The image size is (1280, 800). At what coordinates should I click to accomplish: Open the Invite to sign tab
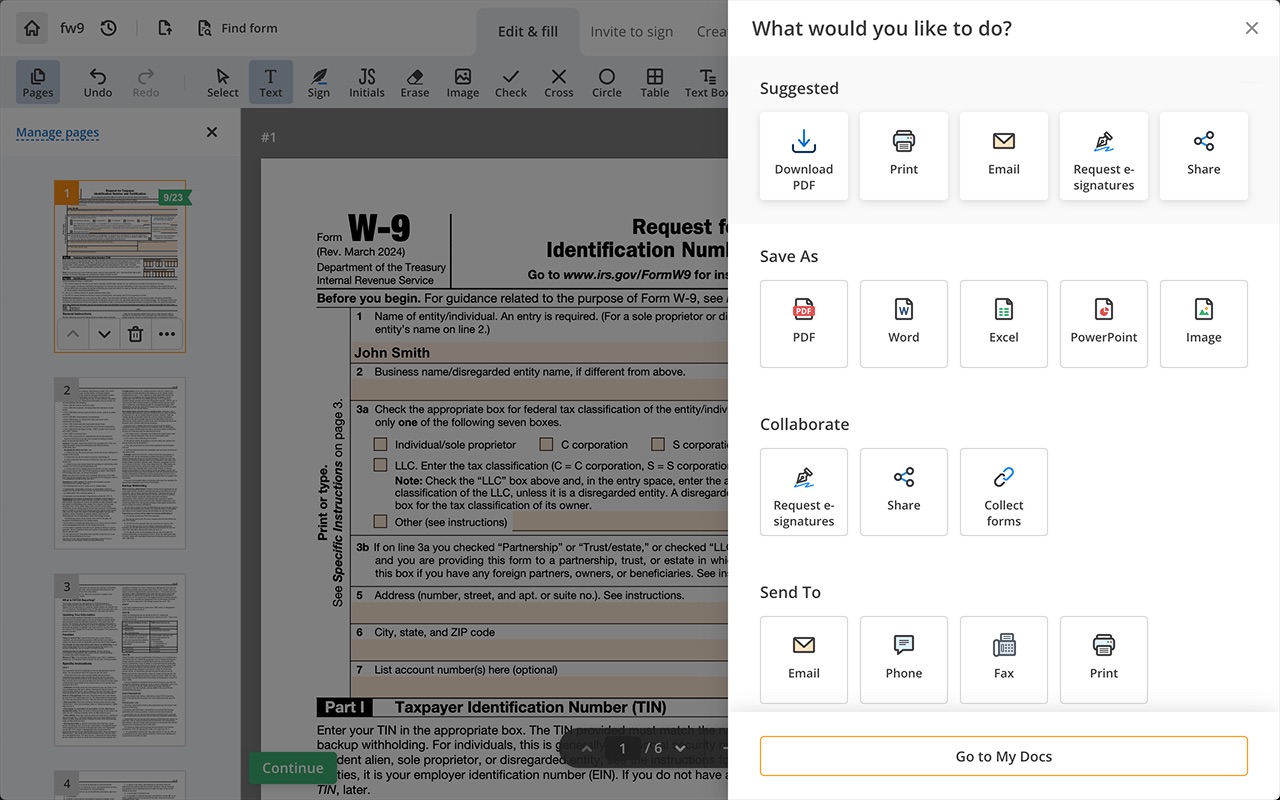click(631, 31)
